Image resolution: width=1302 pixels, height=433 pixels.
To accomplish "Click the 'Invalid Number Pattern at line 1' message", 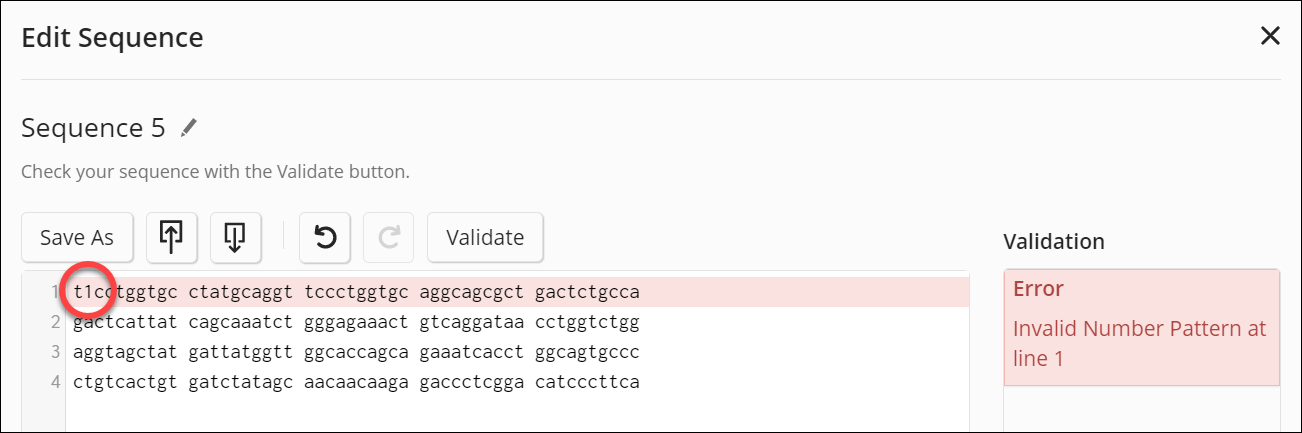I will [x=1139, y=343].
